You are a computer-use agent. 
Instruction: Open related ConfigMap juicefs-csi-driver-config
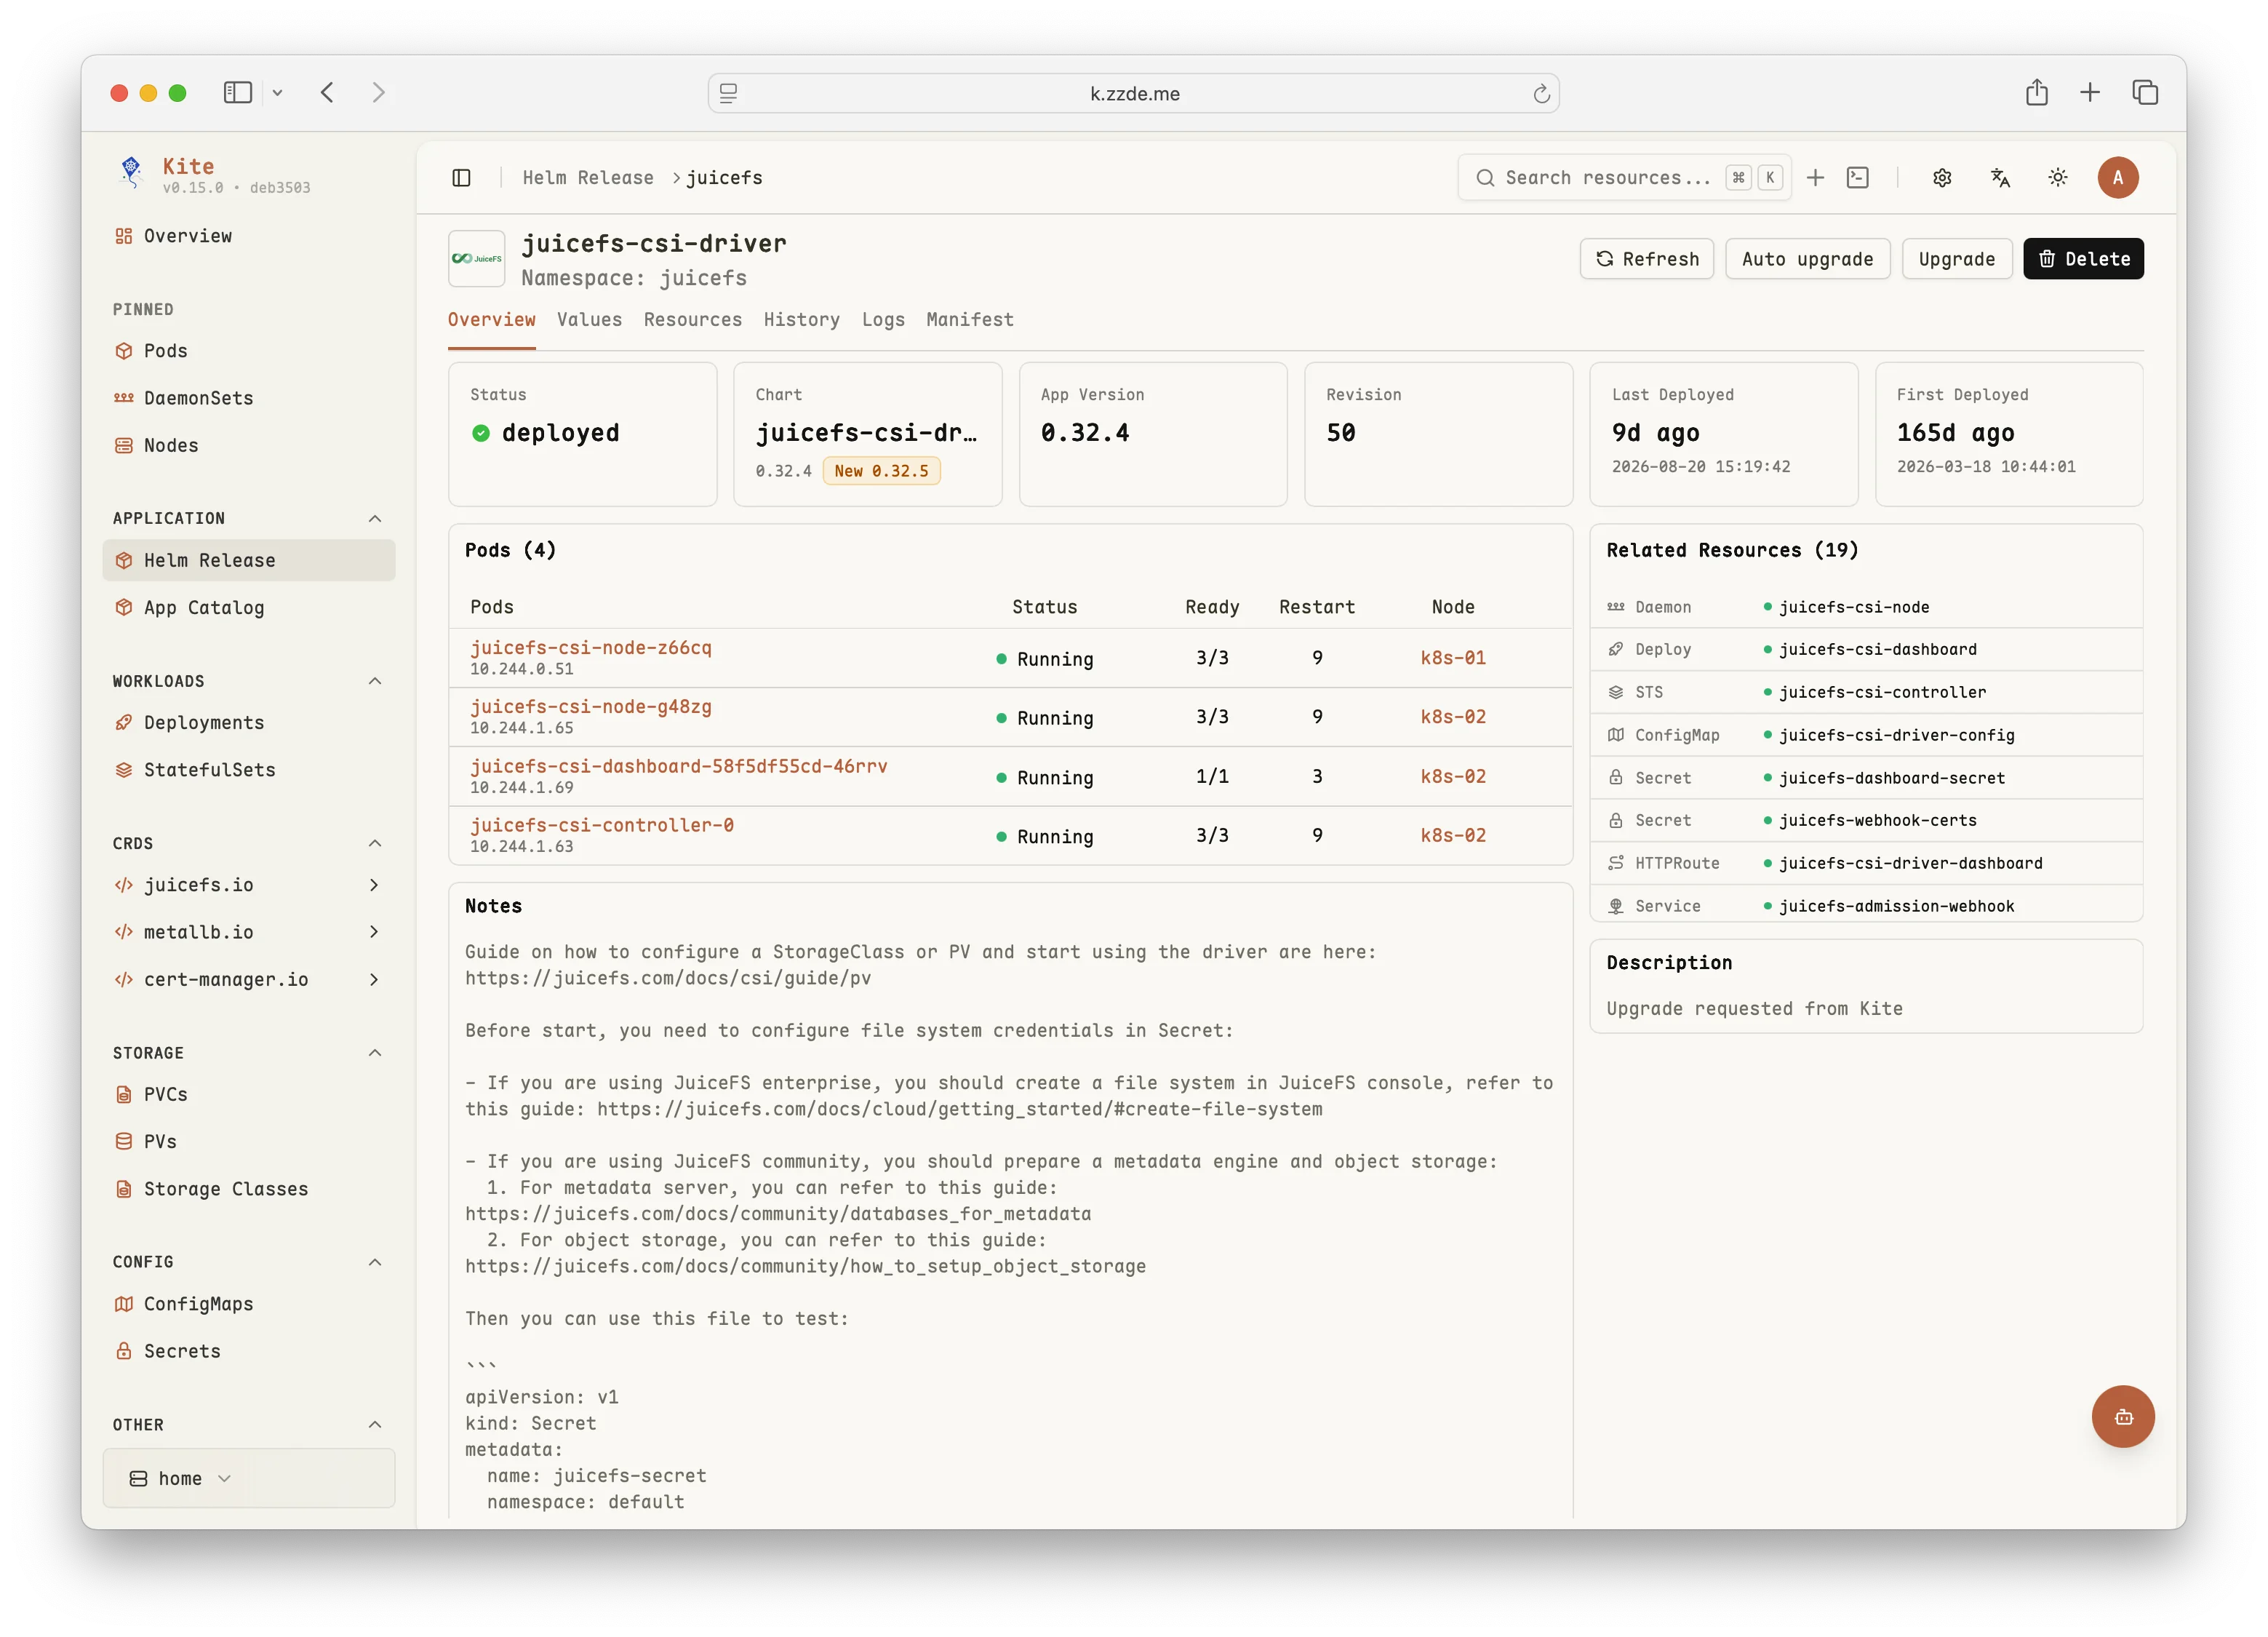tap(1896, 735)
